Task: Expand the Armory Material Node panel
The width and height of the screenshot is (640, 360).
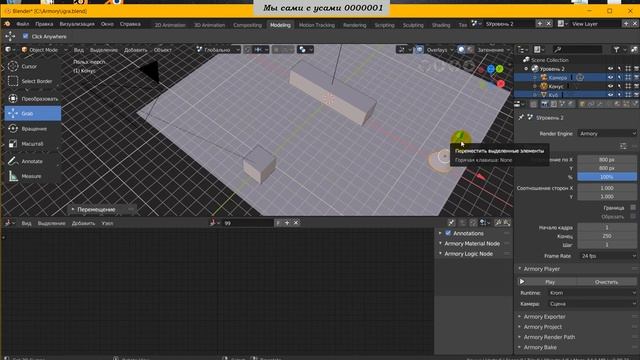Action: click(473, 244)
